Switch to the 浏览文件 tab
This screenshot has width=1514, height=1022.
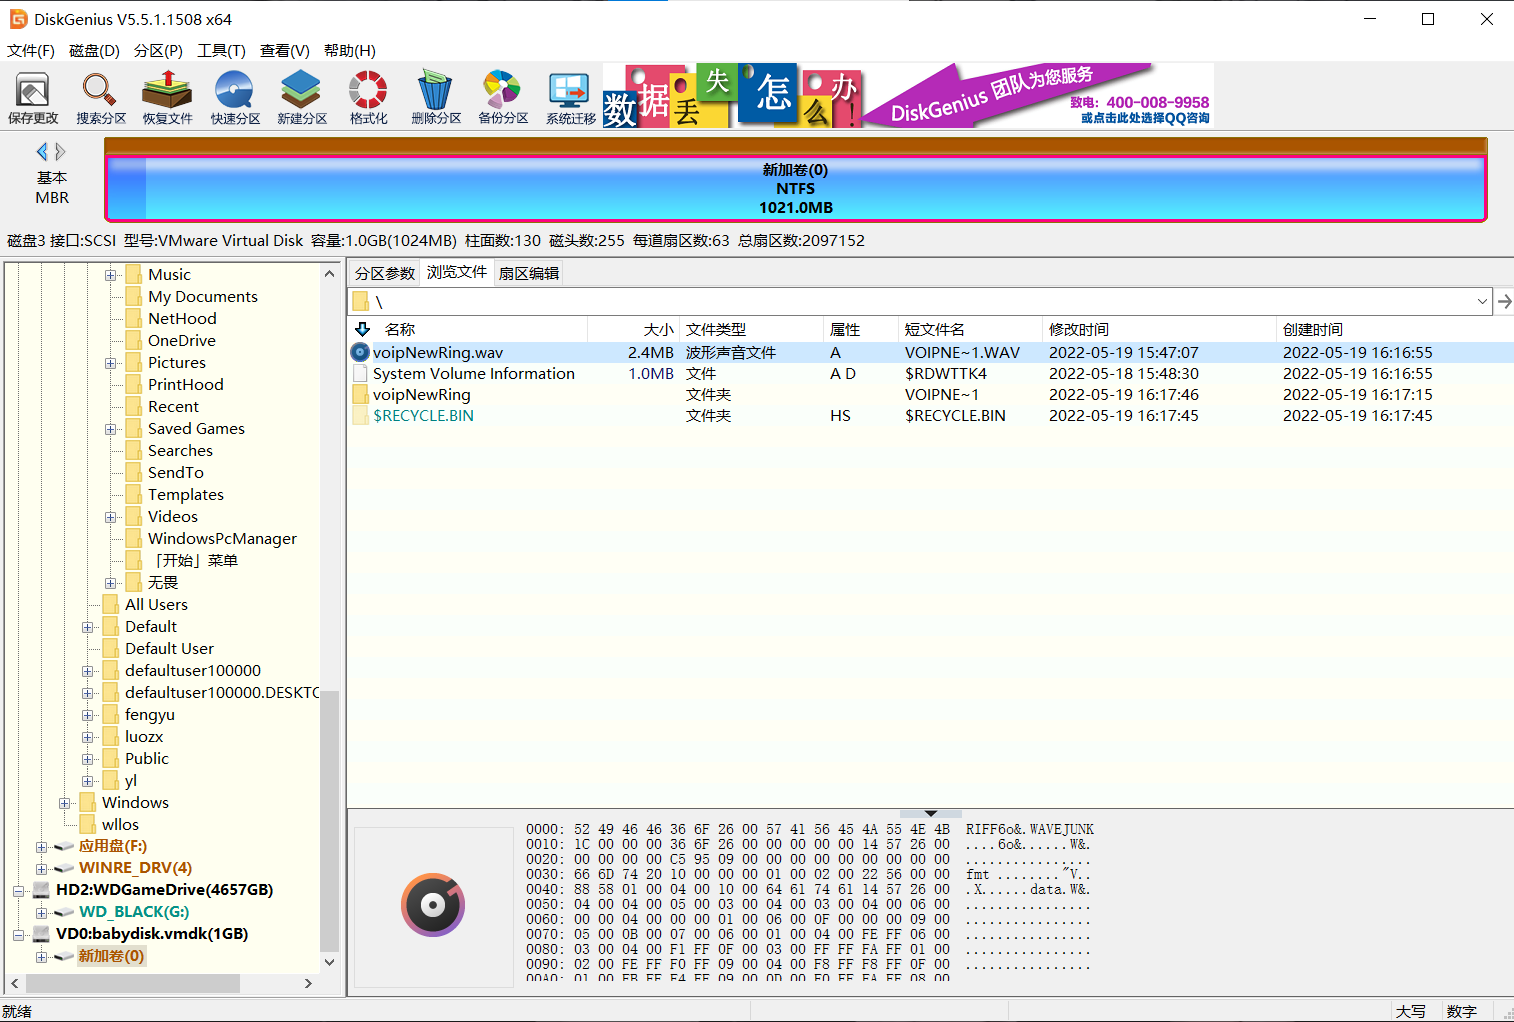coord(457,272)
